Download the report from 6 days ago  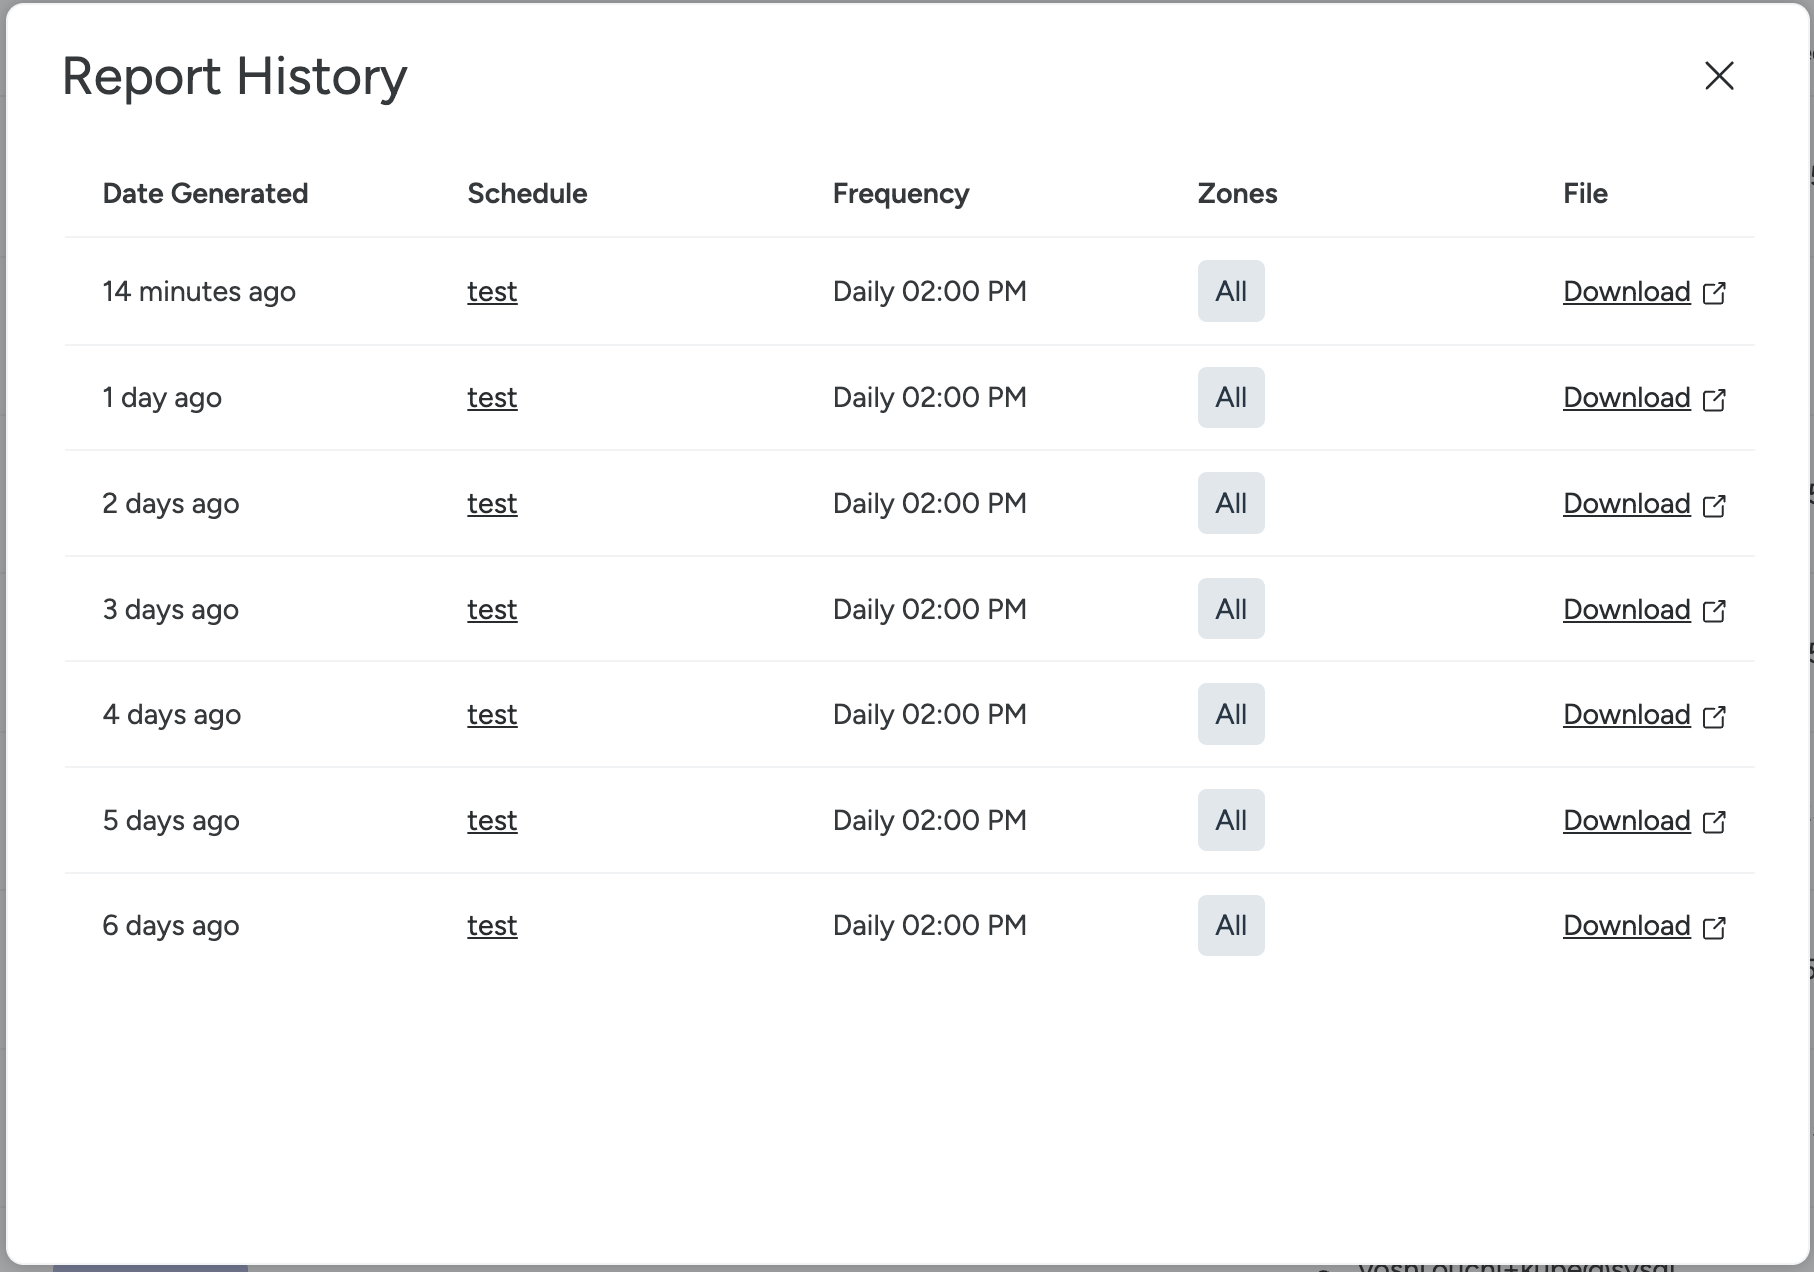tap(1626, 926)
